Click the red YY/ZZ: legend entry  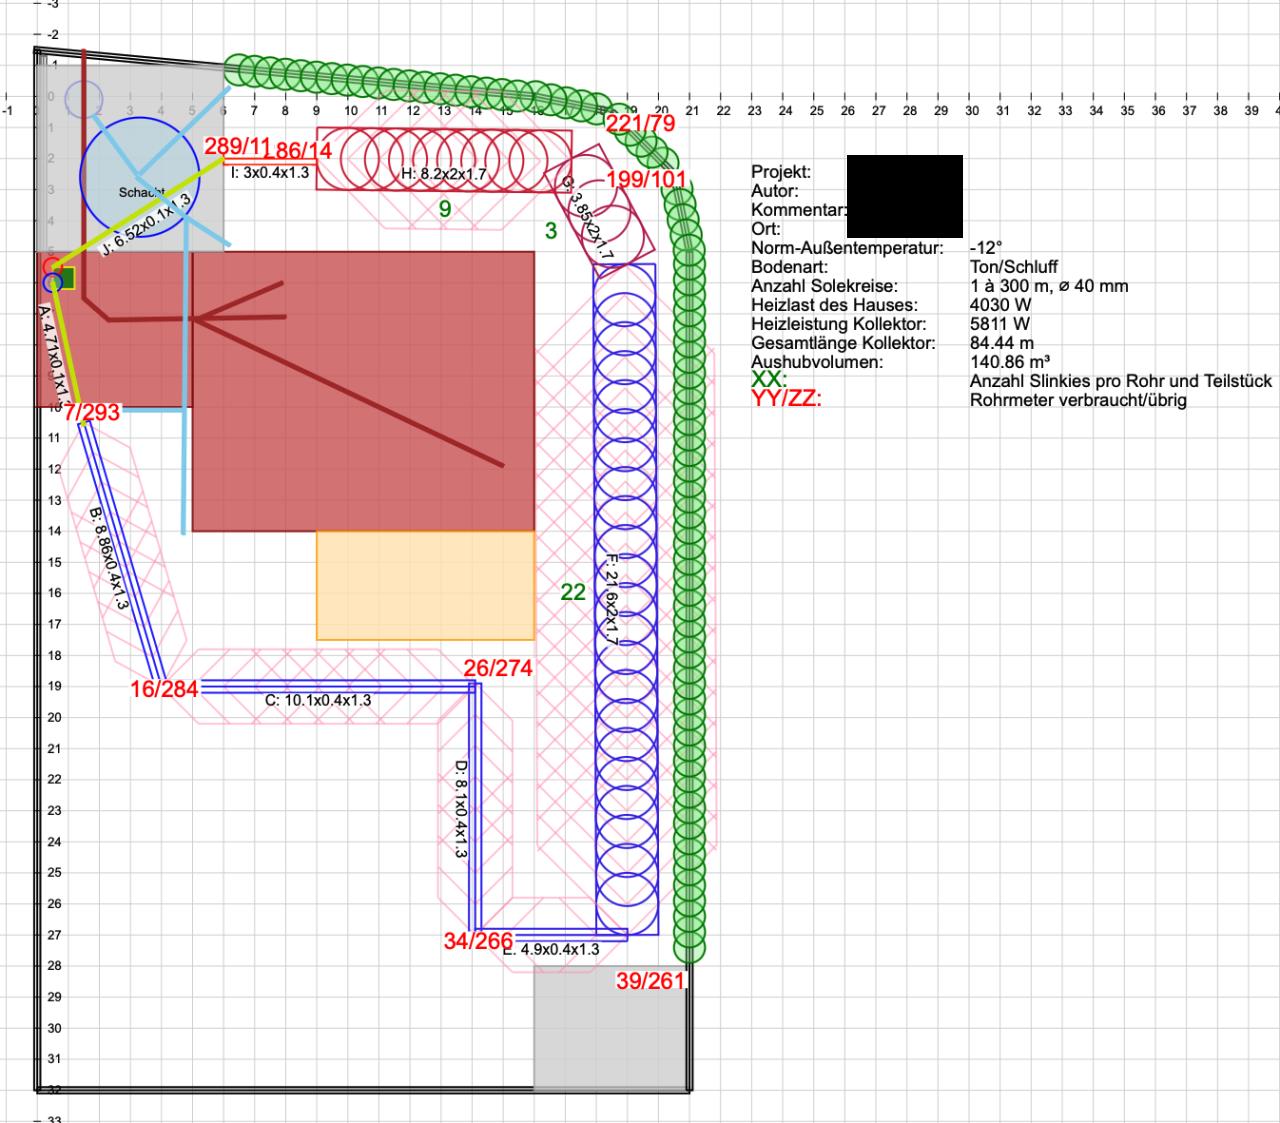point(786,400)
